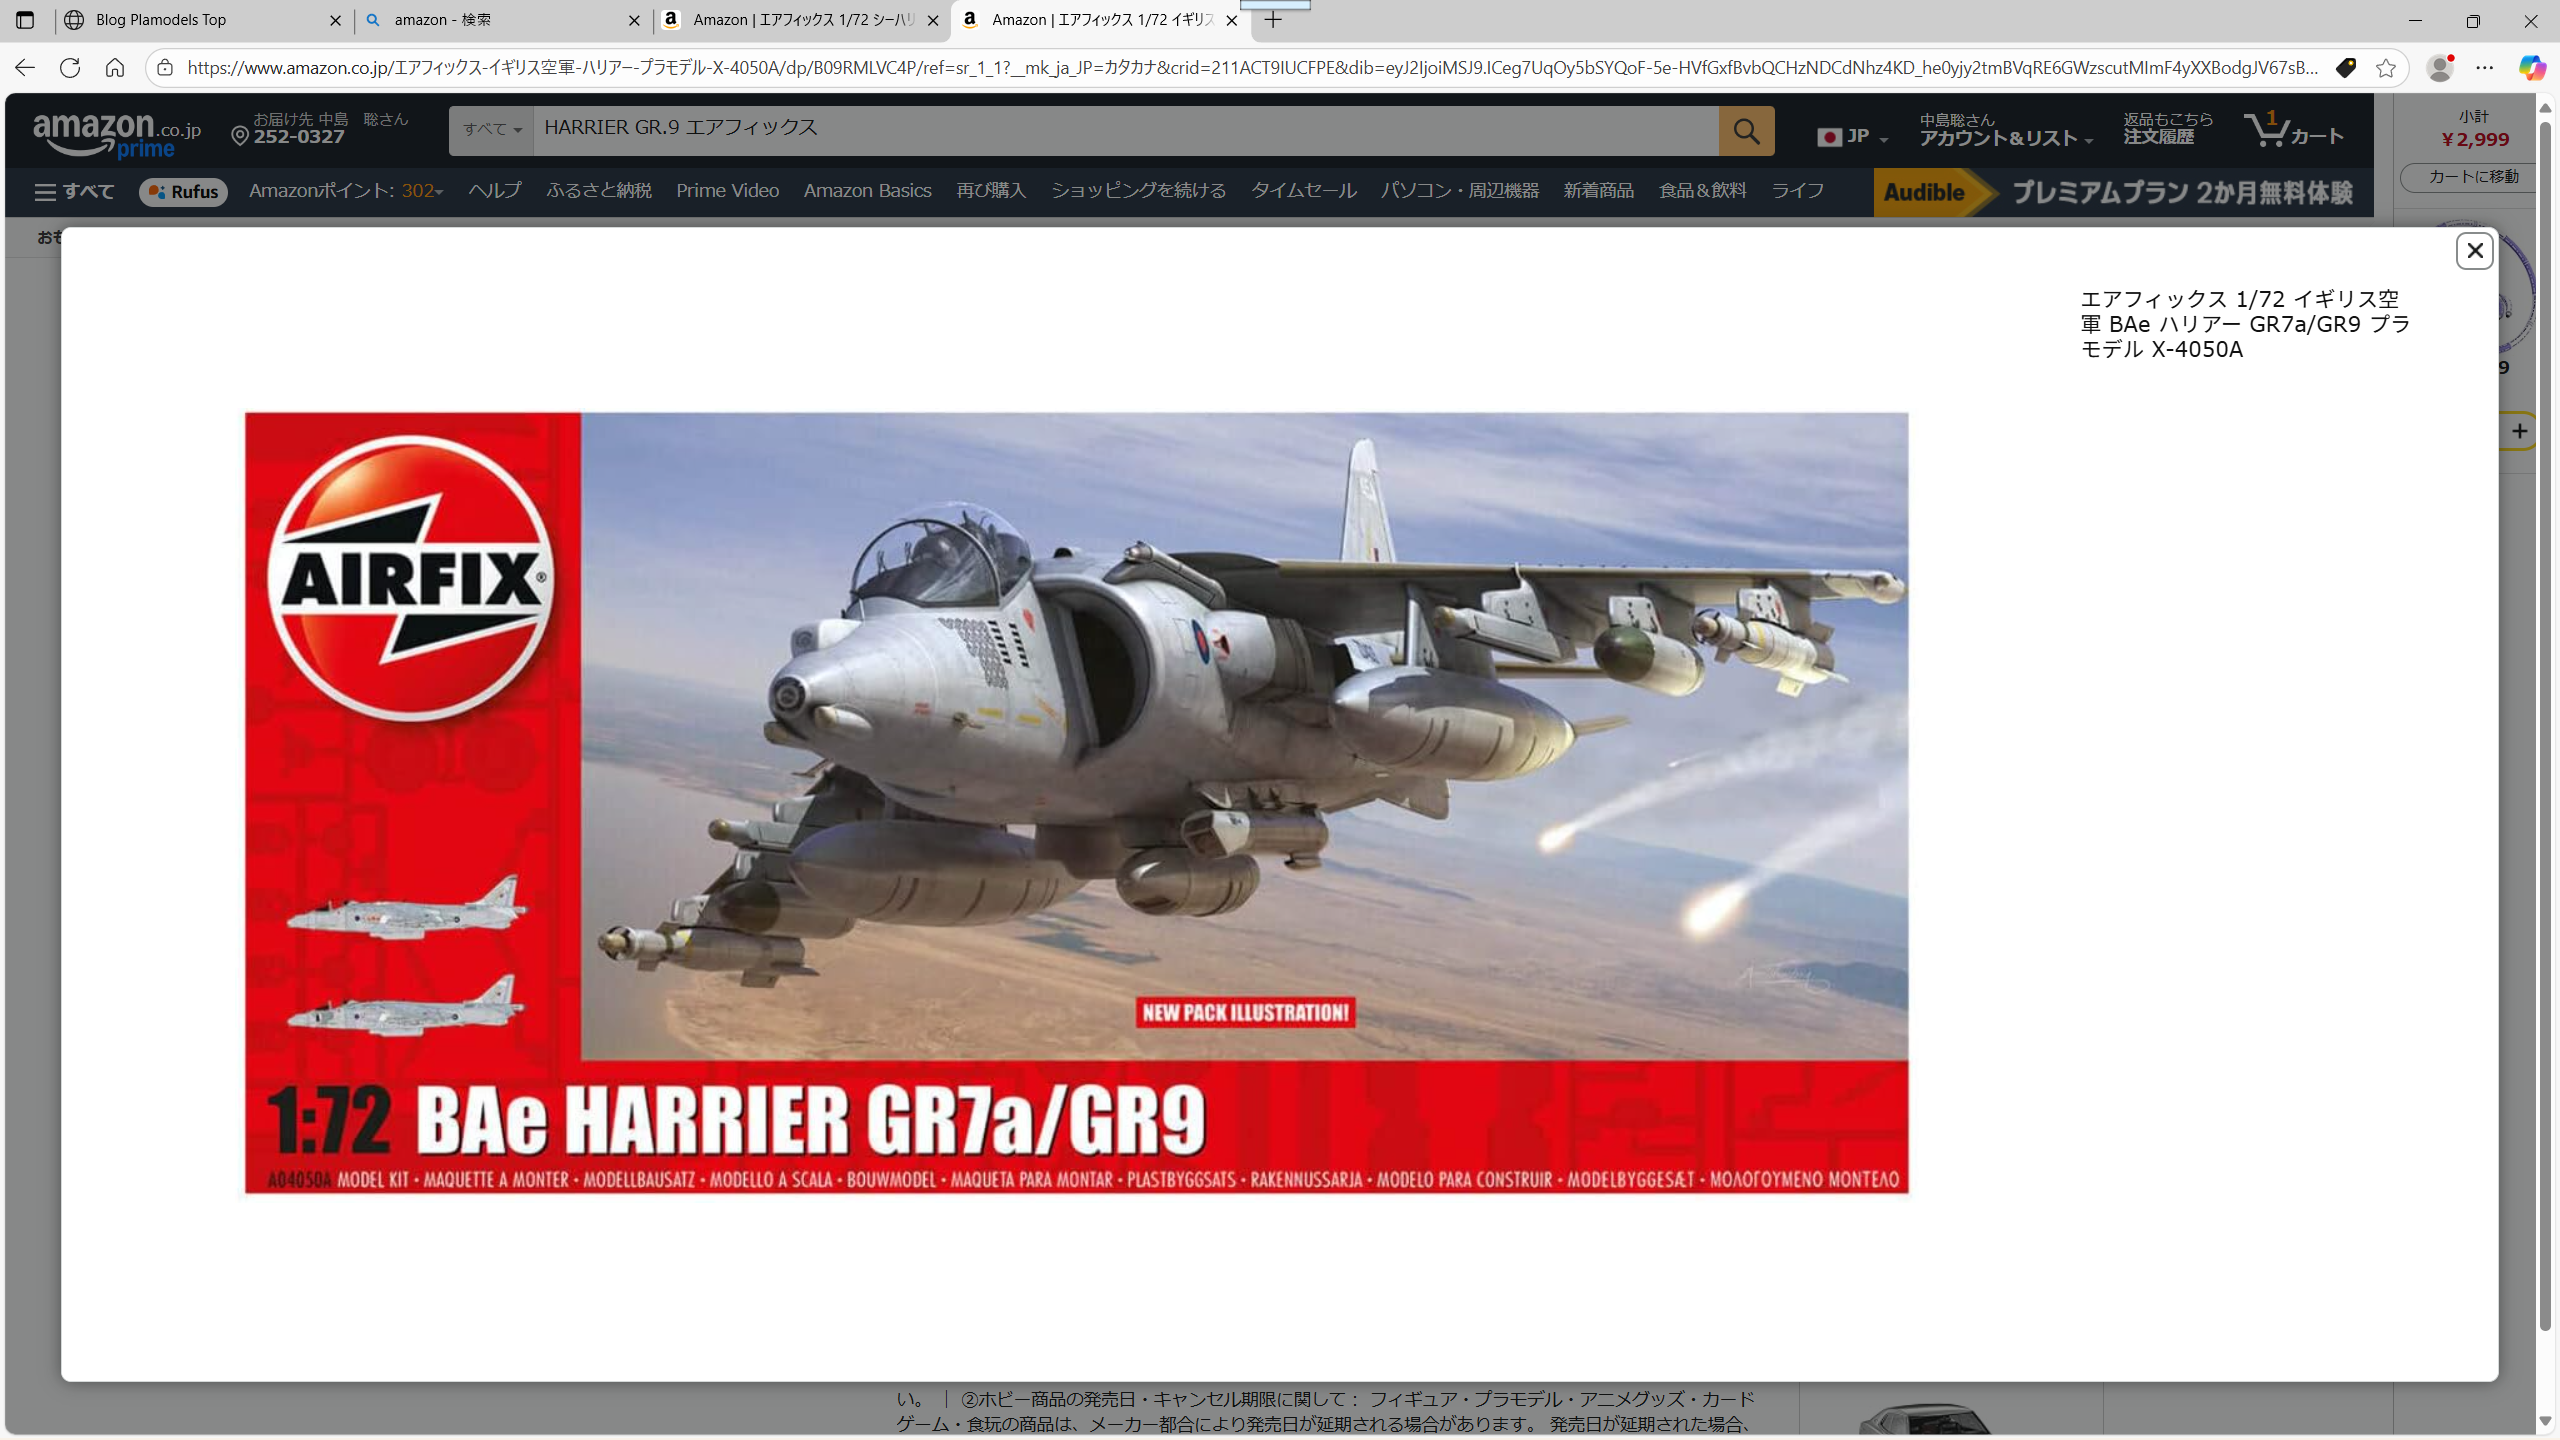This screenshot has height=1440, width=2560.
Task: Open the Copilot sidebar icon
Action: pos(2531,68)
